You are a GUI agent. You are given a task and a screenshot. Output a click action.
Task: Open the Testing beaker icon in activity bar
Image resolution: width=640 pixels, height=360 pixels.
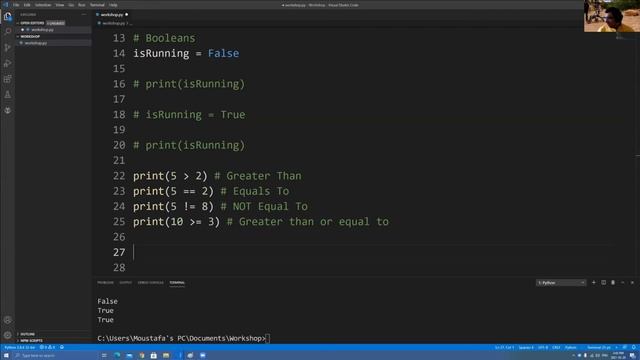(x=8, y=95)
